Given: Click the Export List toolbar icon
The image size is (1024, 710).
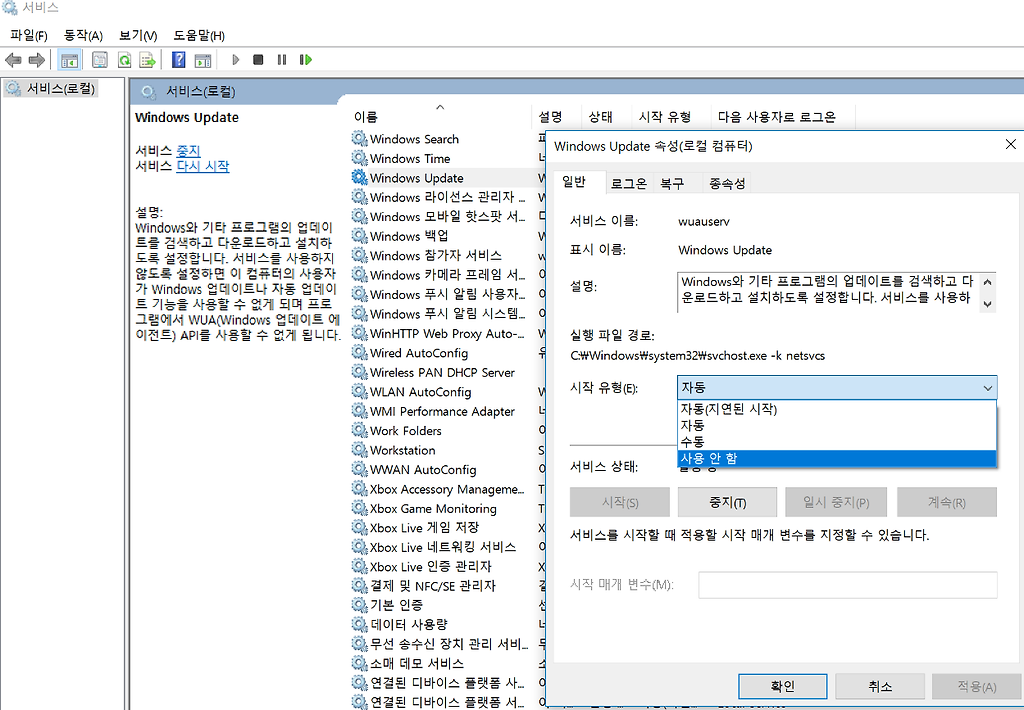Looking at the screenshot, I should 147,60.
